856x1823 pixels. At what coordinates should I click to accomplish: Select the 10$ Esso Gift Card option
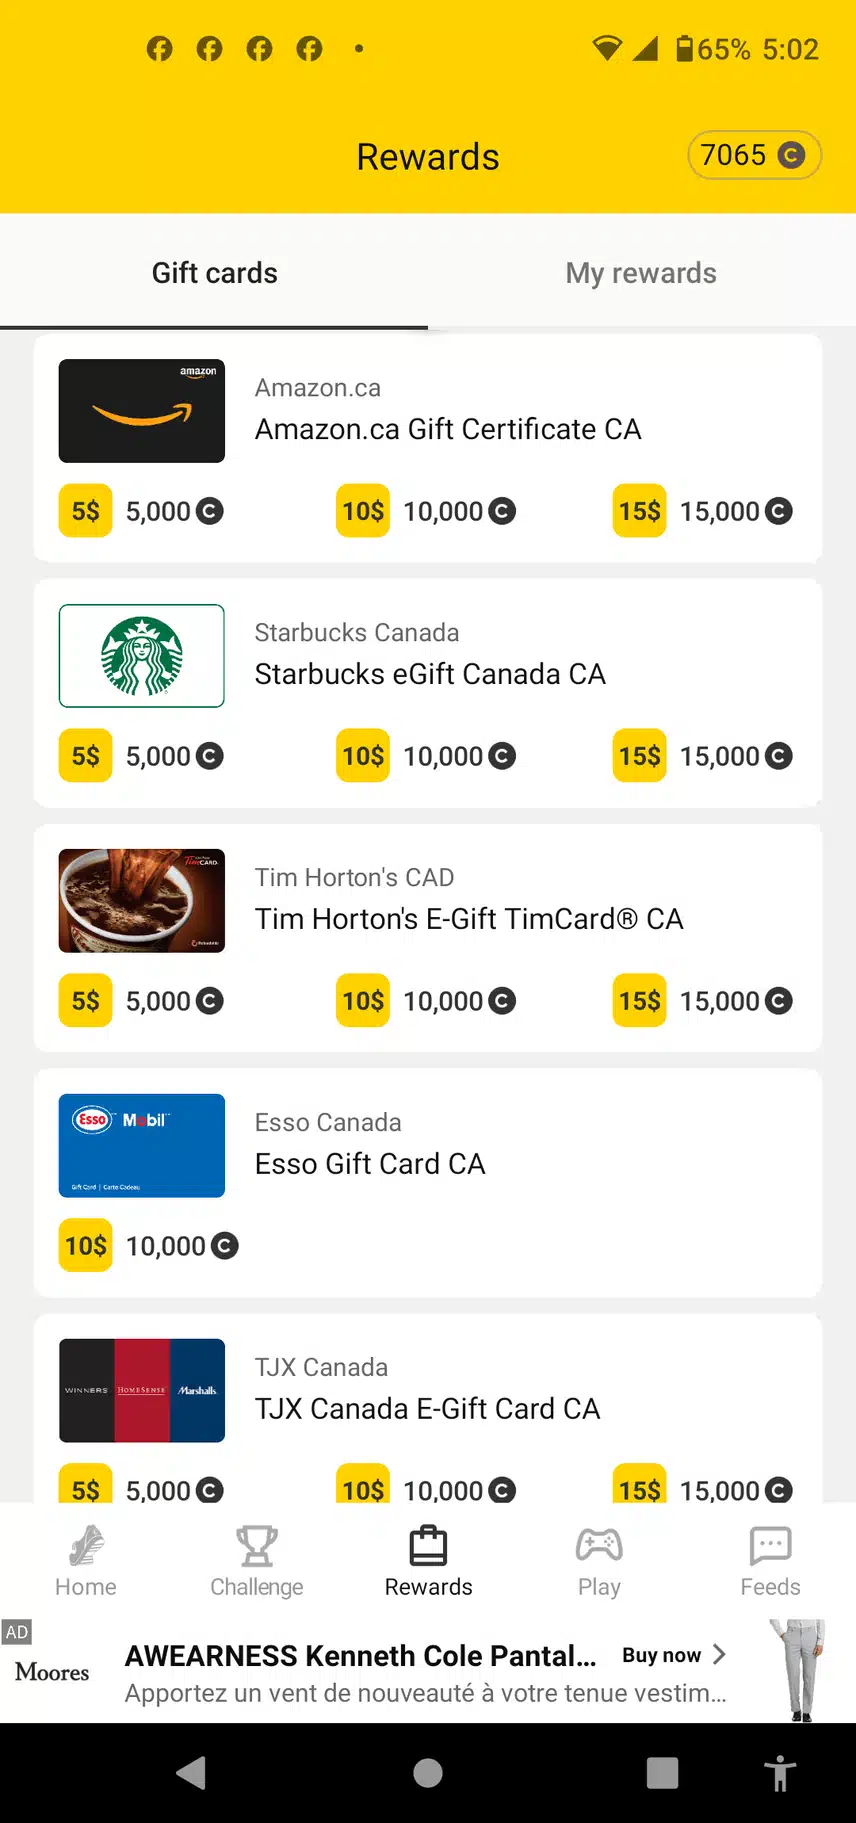point(86,1246)
